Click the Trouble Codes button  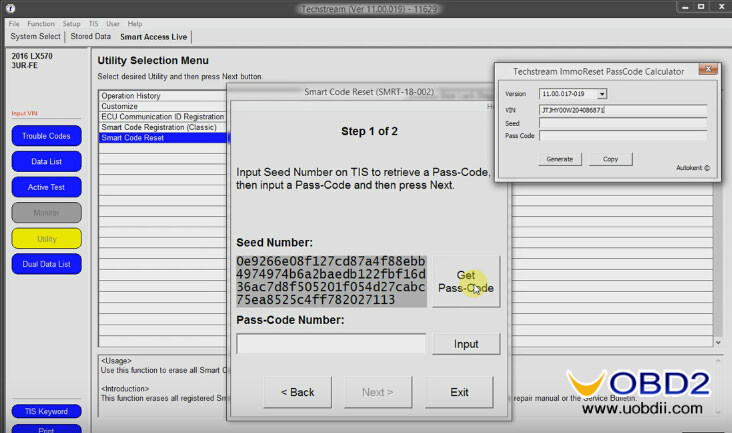coord(47,136)
